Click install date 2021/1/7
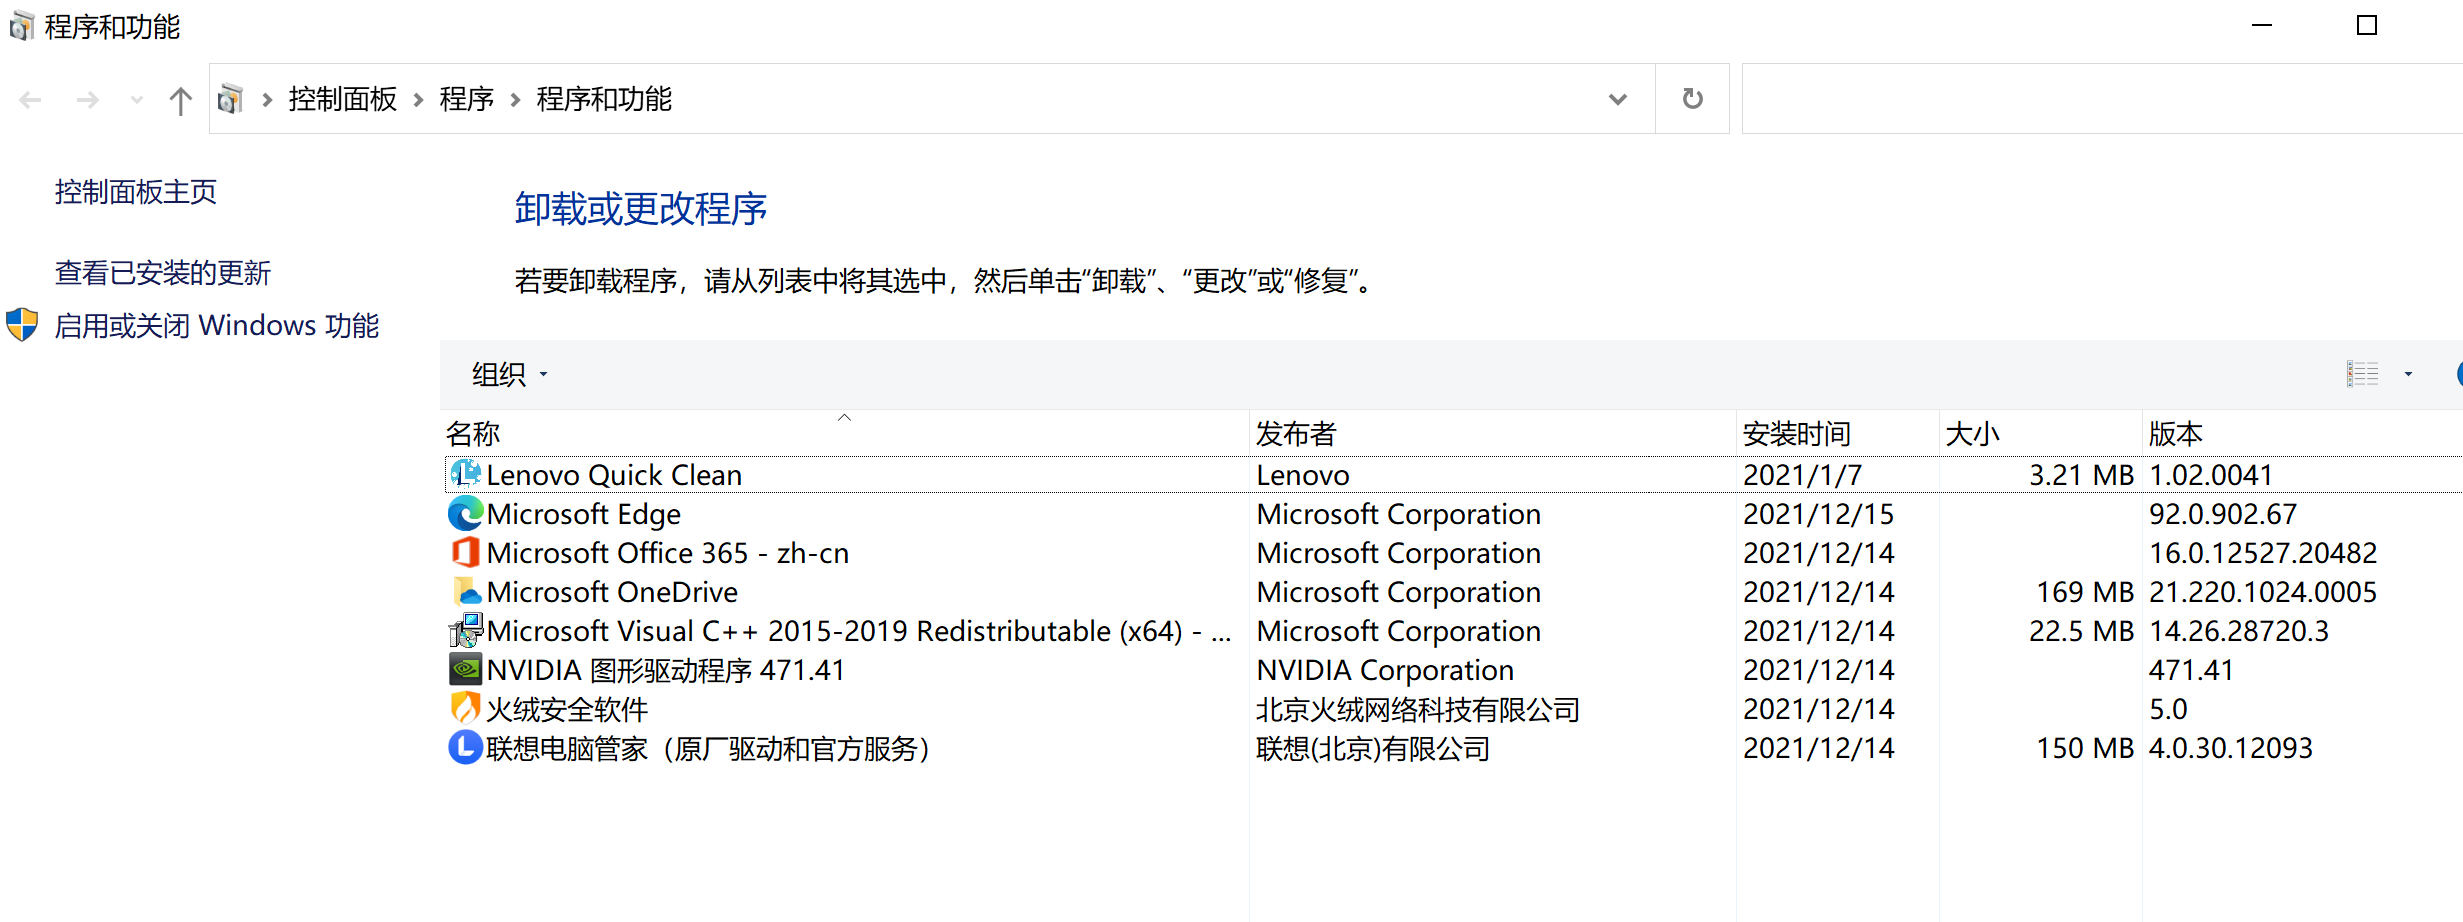The image size is (2463, 922). [x=1802, y=474]
